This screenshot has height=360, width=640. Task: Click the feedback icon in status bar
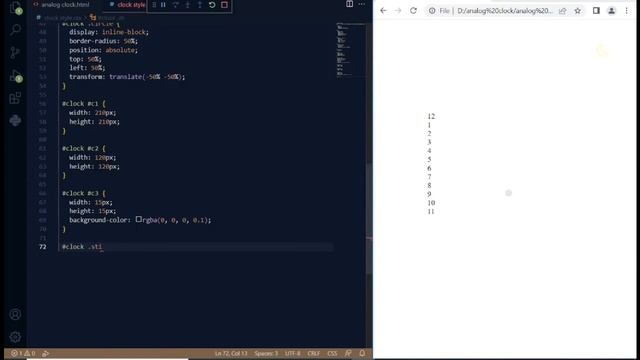(348, 353)
